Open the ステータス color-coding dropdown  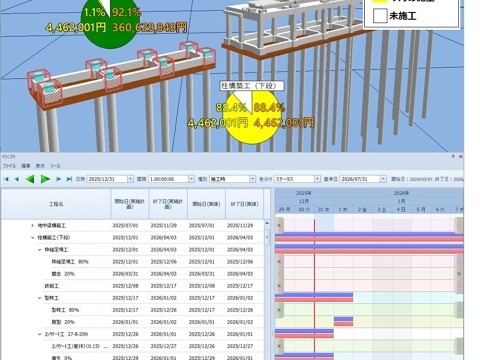(317, 179)
